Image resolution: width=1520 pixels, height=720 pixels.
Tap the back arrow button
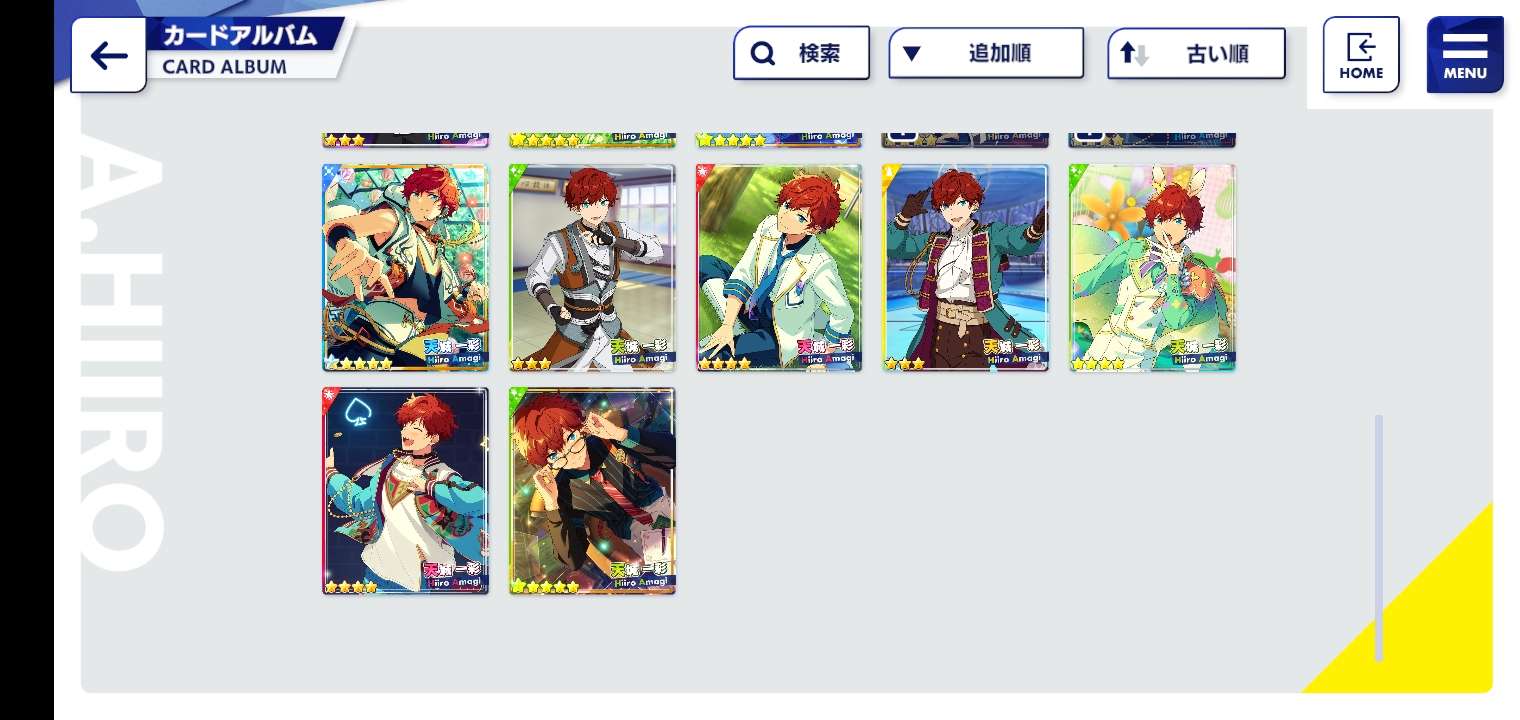pos(108,56)
